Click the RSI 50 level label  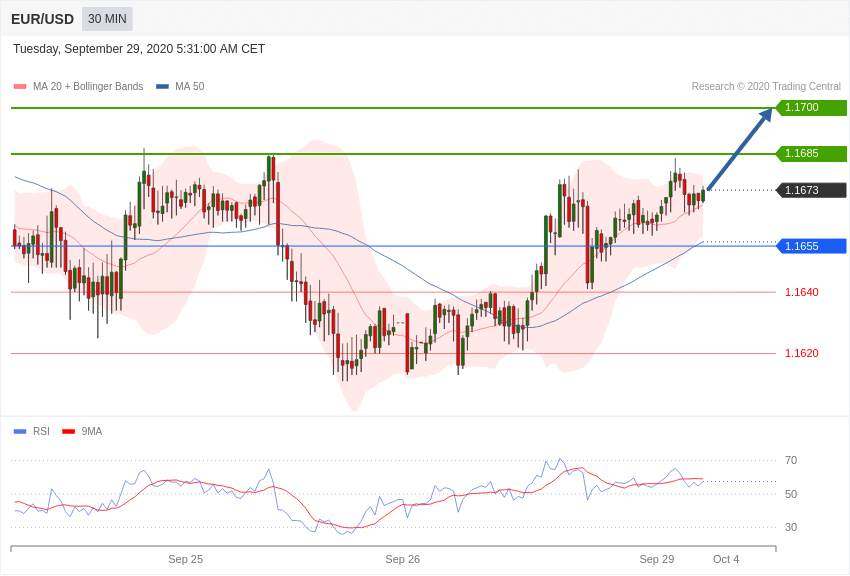791,494
